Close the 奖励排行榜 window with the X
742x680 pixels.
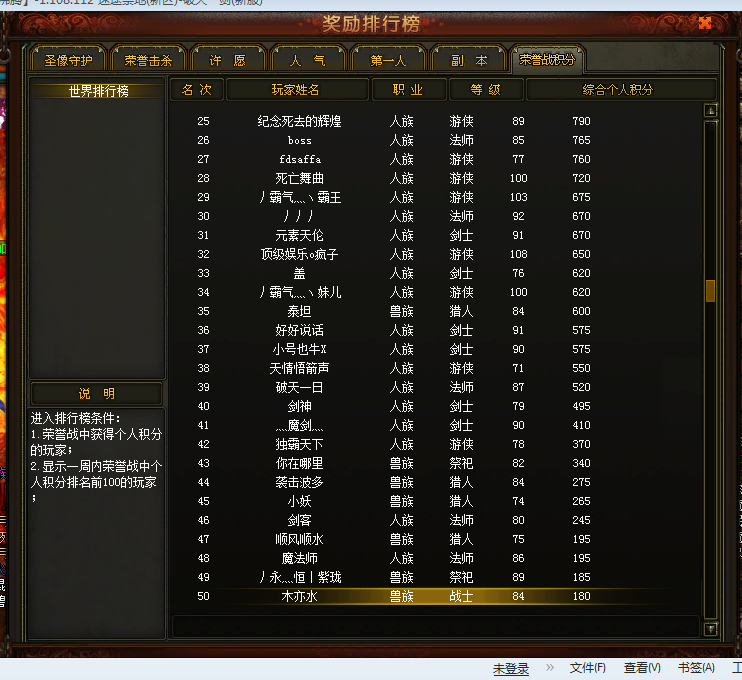tap(705, 23)
